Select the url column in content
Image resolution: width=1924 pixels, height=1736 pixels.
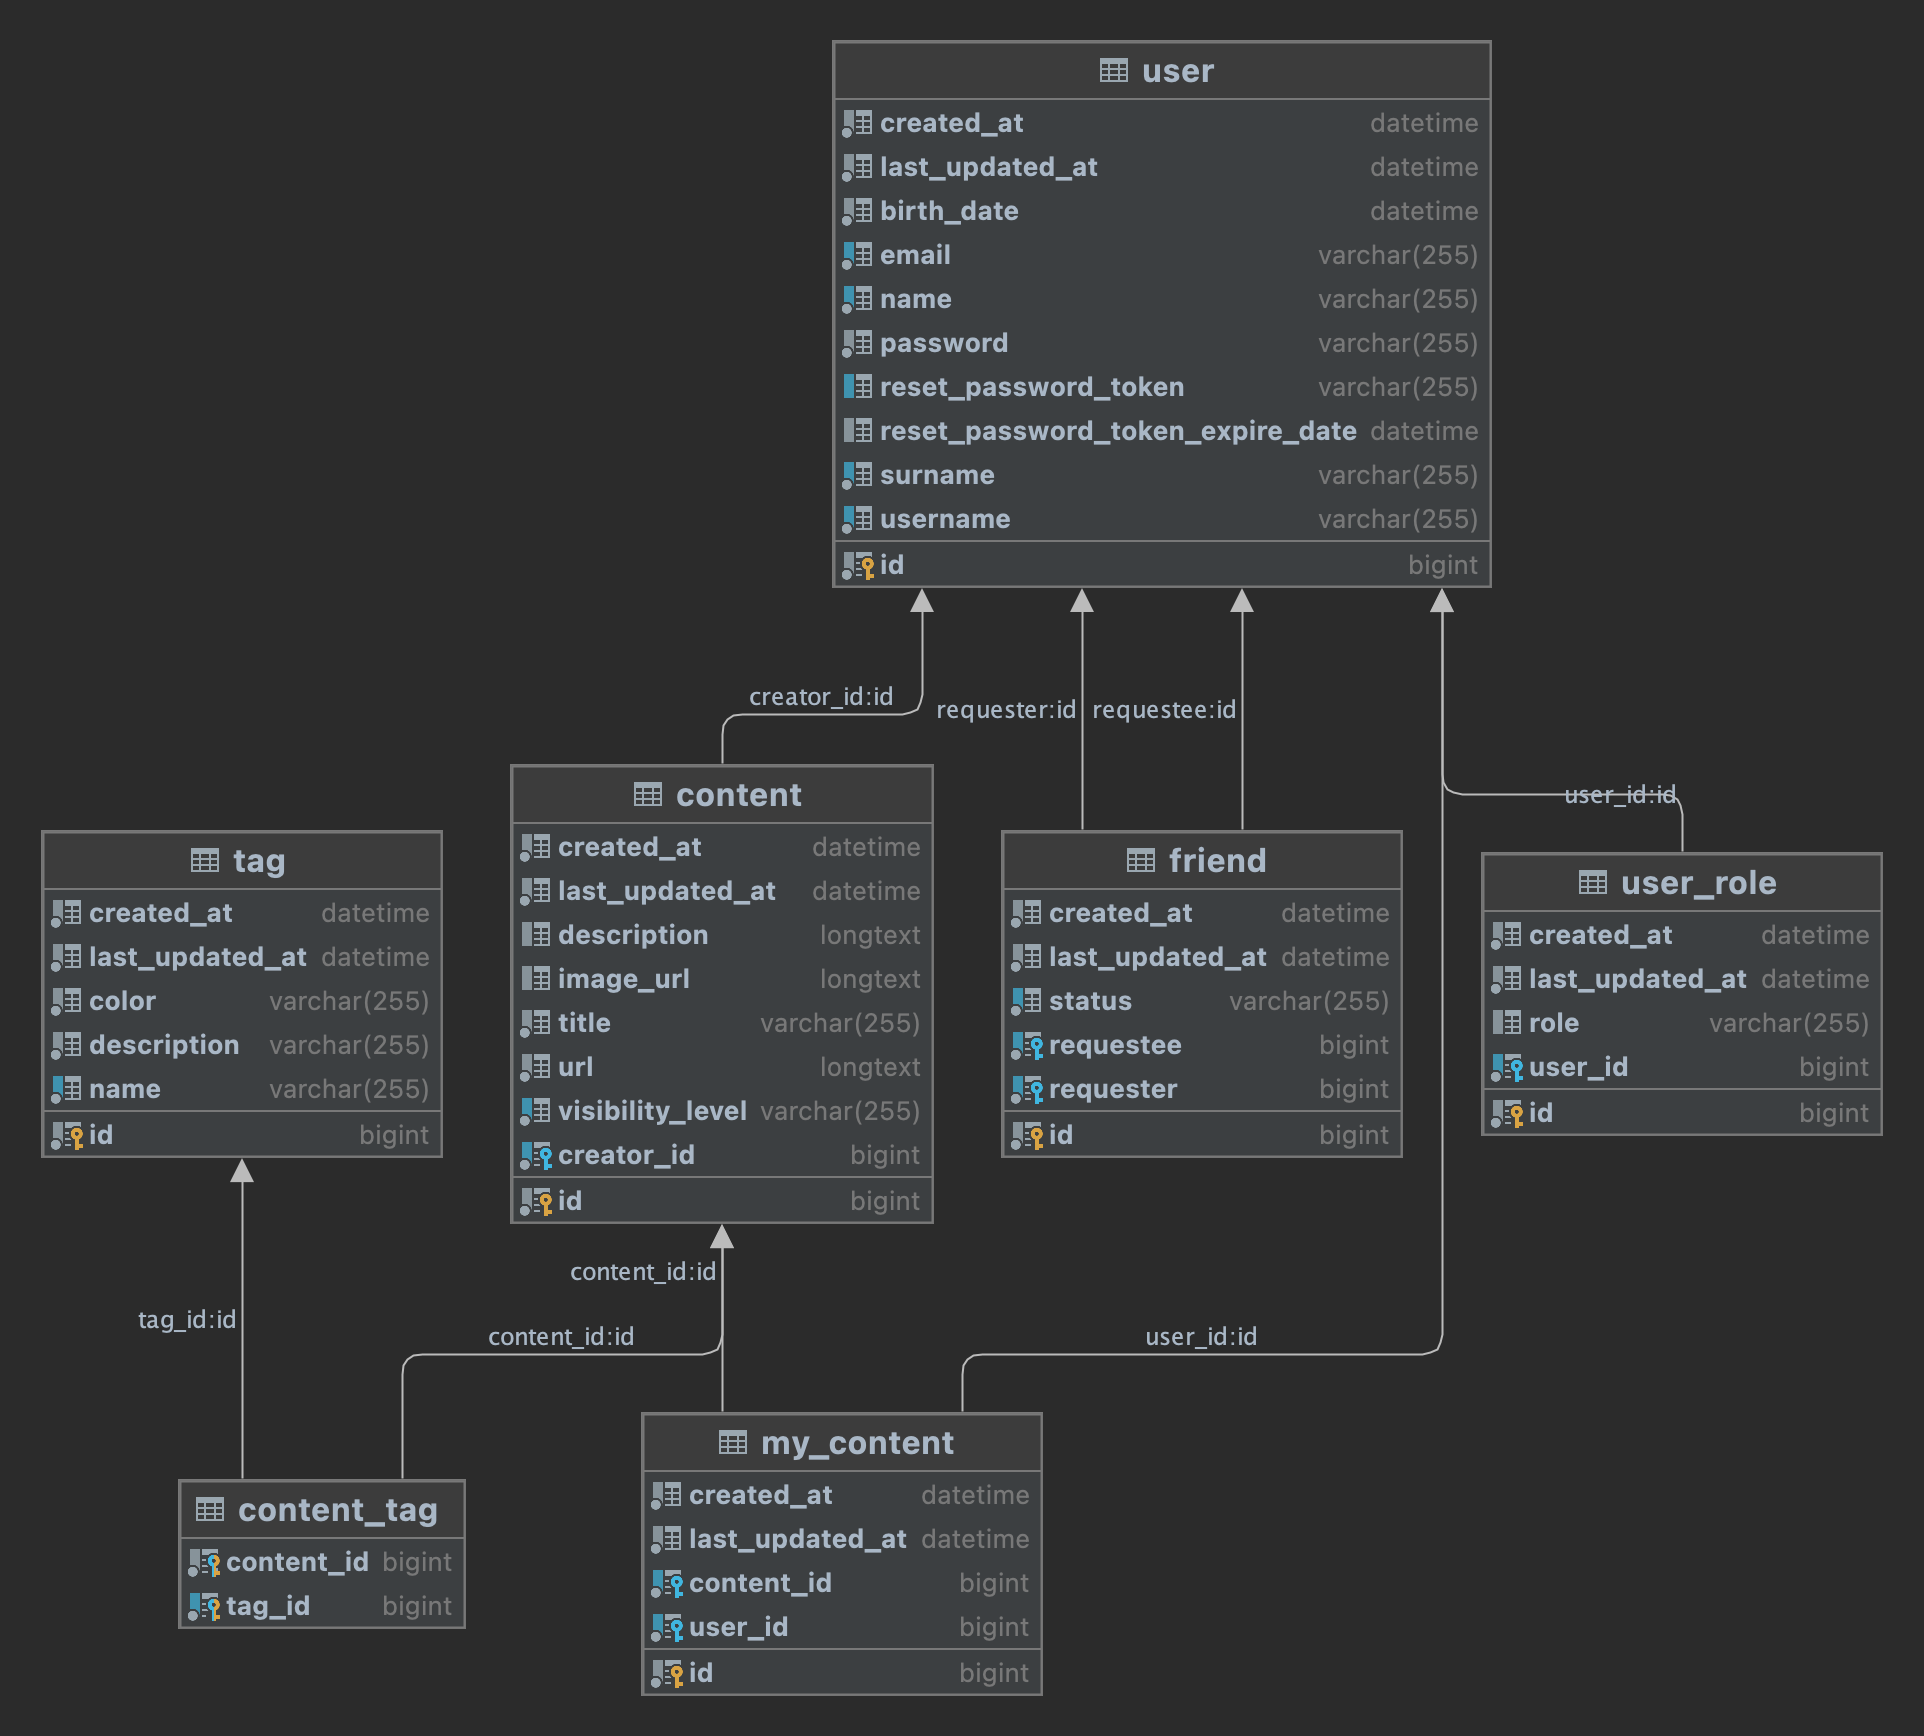coord(722,1067)
